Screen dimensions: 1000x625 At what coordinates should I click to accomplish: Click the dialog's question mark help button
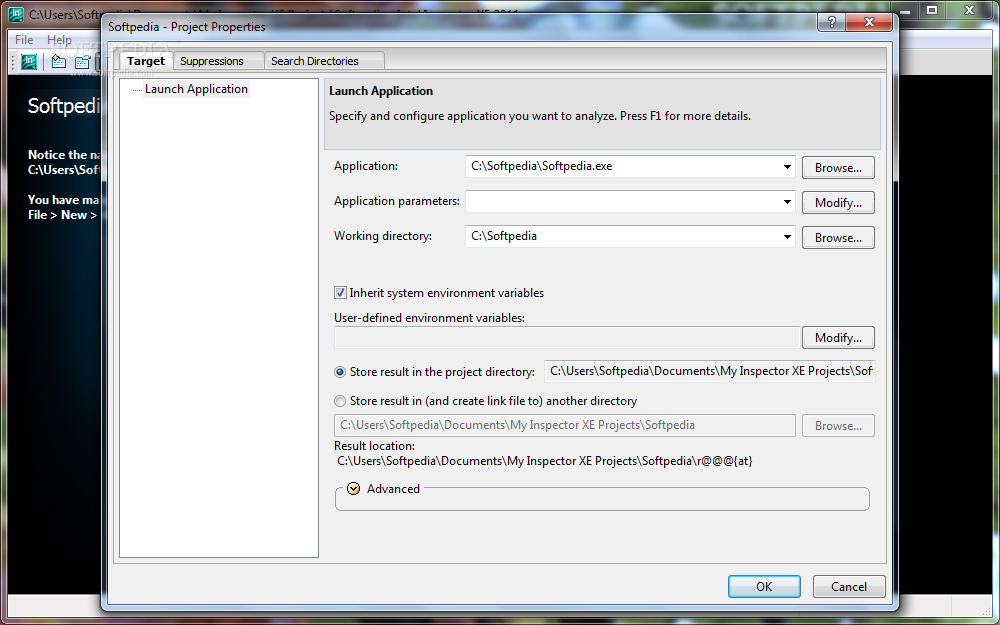pos(832,22)
